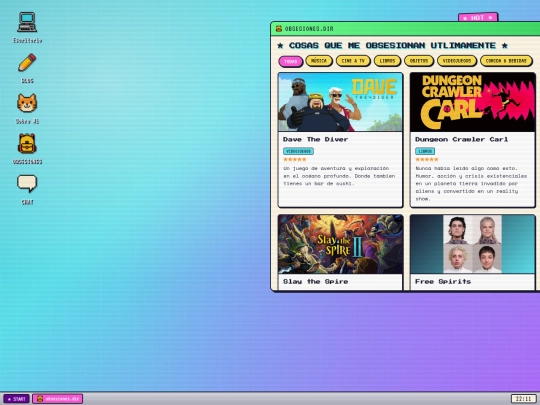The width and height of the screenshot is (540, 405).
Task: Filter obsessions by Comida & Bebidas
Action: [506, 61]
